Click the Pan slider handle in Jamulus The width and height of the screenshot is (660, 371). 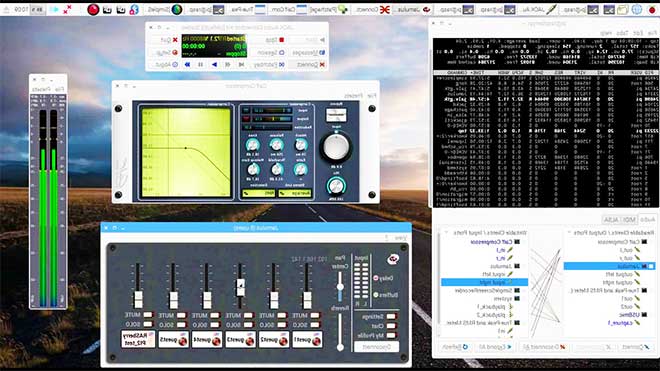point(340,286)
